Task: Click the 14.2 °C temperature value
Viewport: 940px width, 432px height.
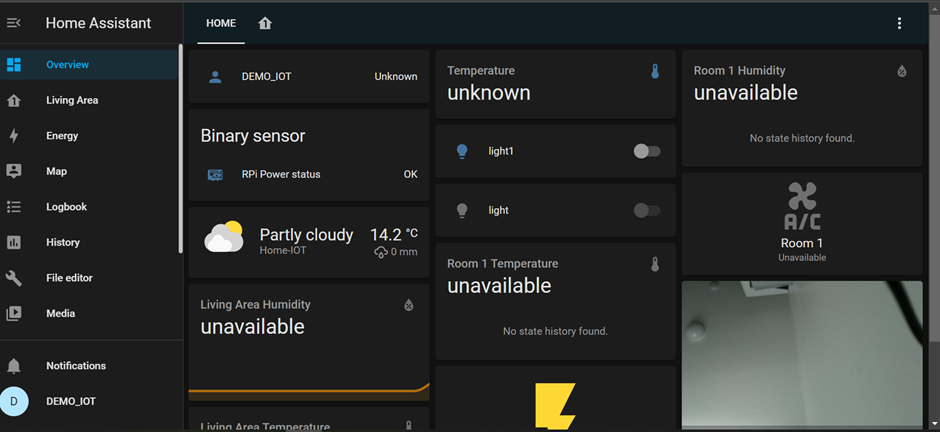Action: click(394, 234)
